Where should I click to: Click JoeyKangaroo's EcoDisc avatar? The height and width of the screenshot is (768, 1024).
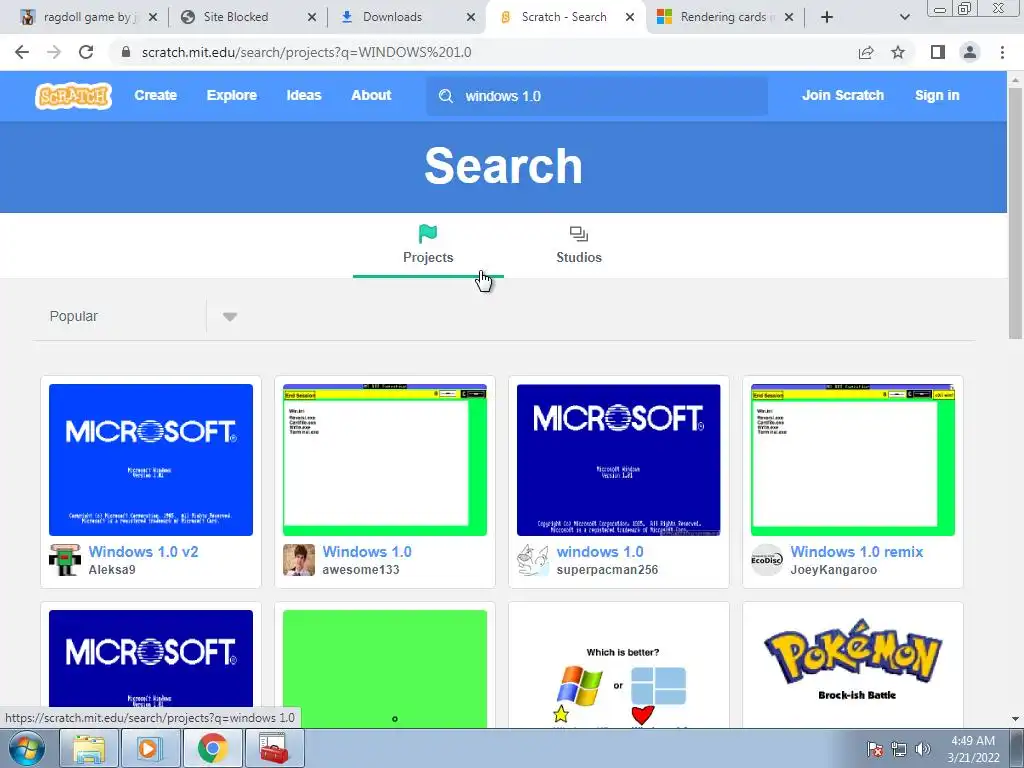[767, 560]
